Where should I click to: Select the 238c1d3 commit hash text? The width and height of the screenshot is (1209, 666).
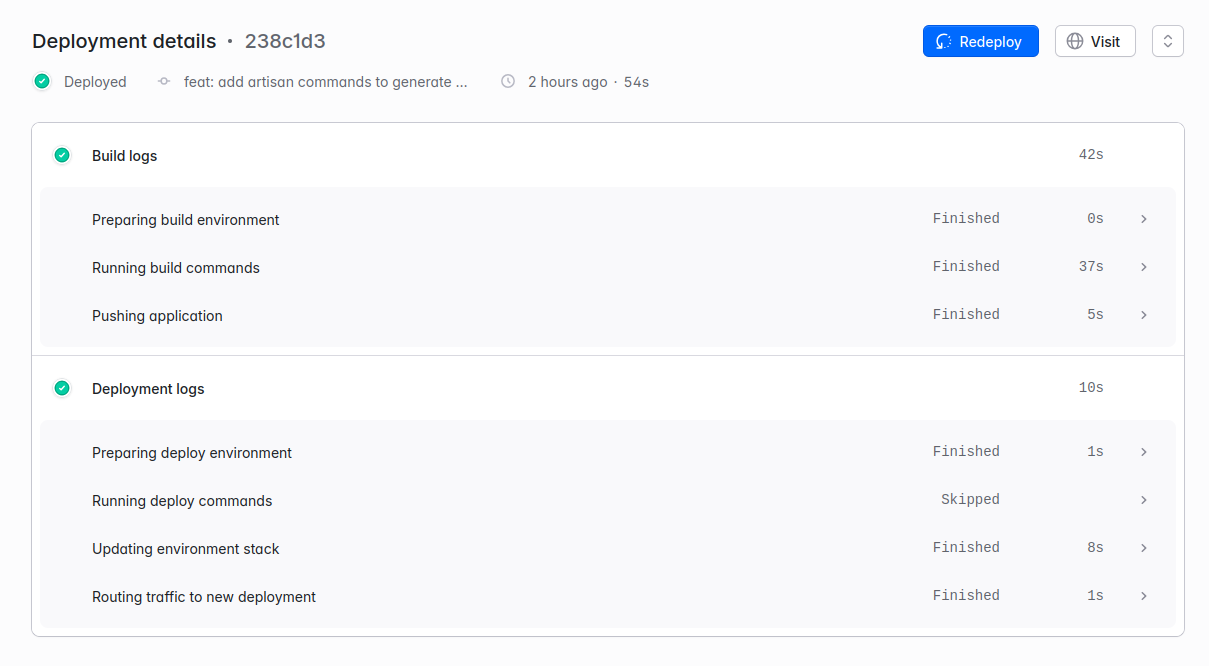285,42
